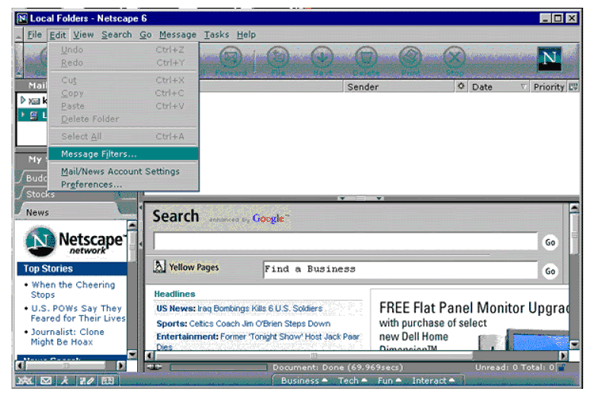Screen dimensions: 600x405
Task: Open the File menu
Action: 34,35
